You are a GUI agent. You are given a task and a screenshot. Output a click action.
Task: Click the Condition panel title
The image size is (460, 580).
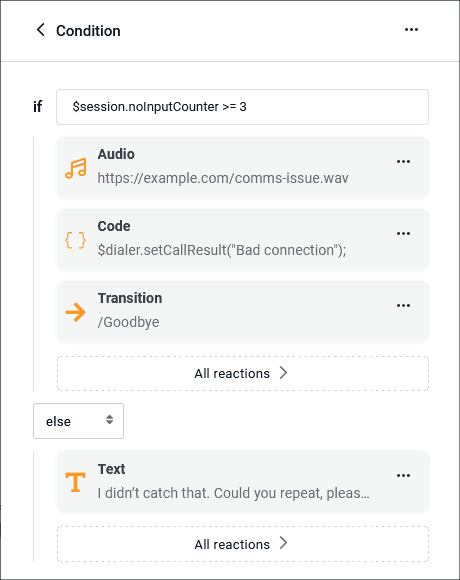pyautogui.click(x=88, y=31)
